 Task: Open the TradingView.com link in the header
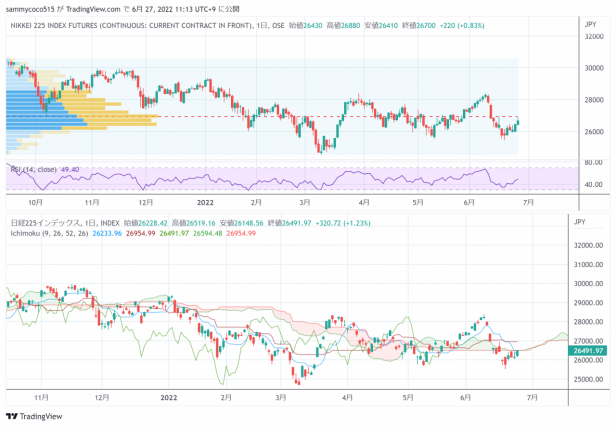coord(93,9)
